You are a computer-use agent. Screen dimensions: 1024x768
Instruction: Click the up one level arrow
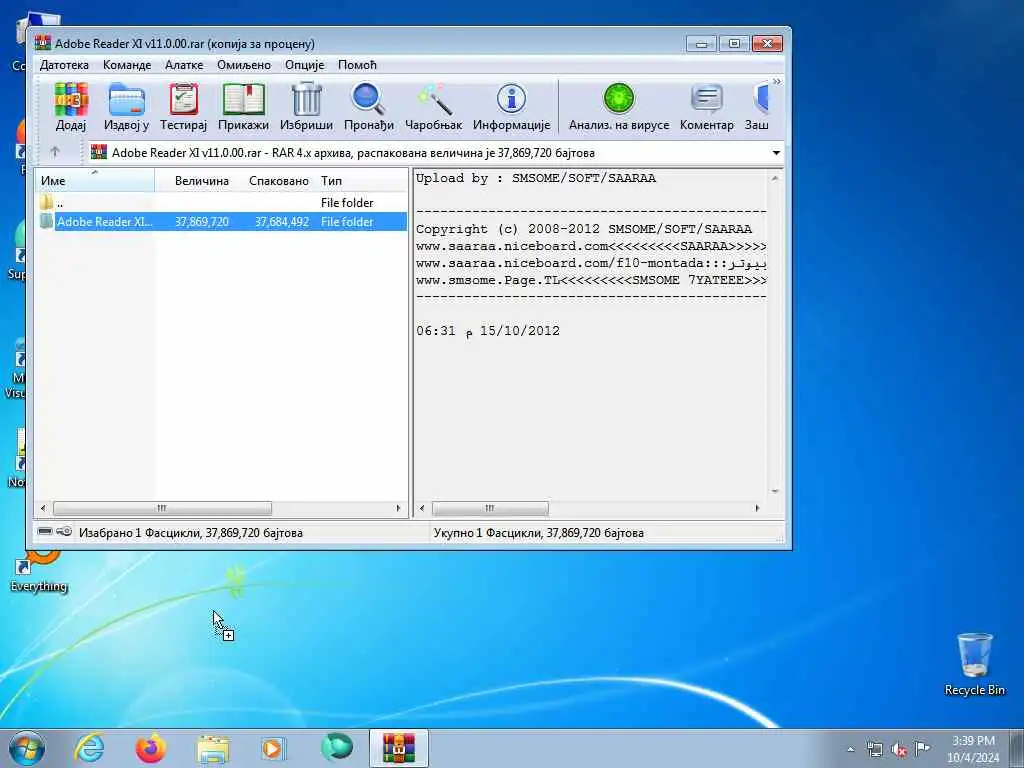click(x=55, y=152)
